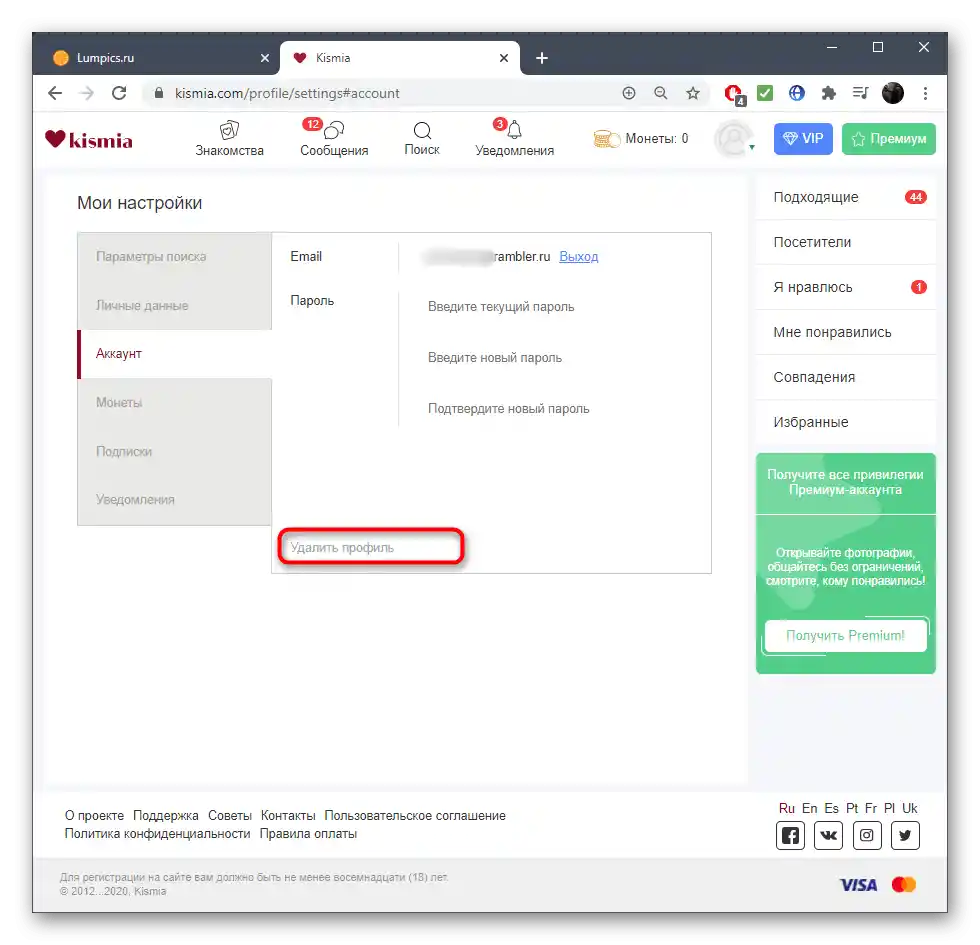This screenshot has height=945, width=980.
Task: Open Сообщения with 12 unread
Action: 334,138
